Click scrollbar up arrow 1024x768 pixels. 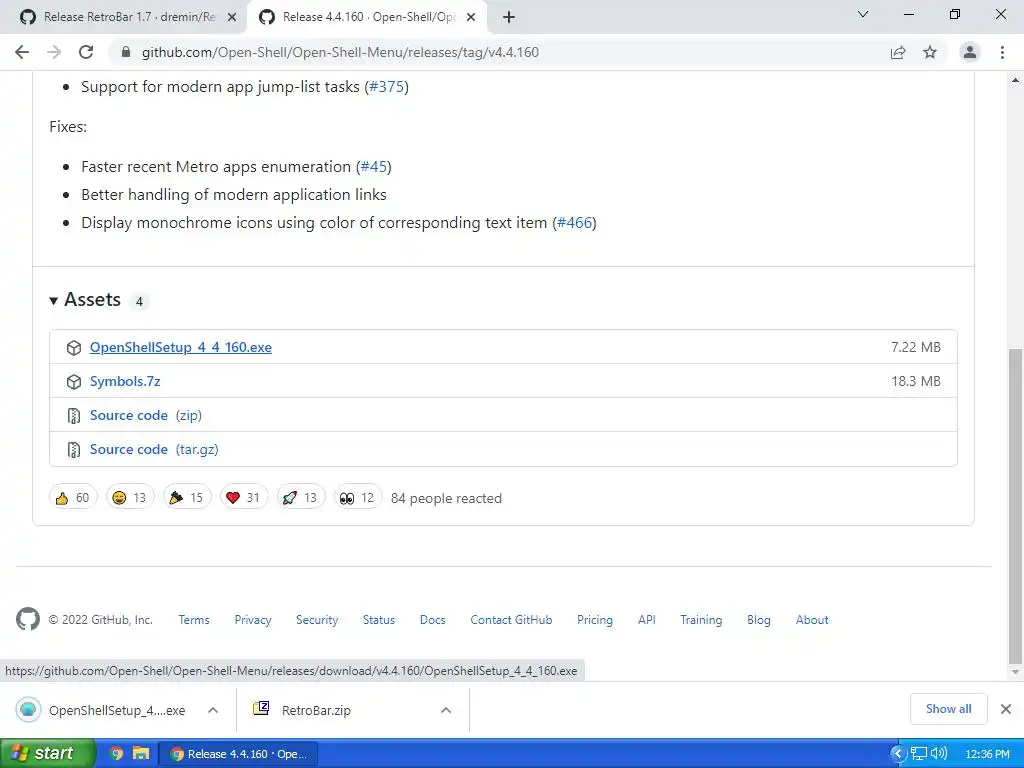coord(1016,80)
